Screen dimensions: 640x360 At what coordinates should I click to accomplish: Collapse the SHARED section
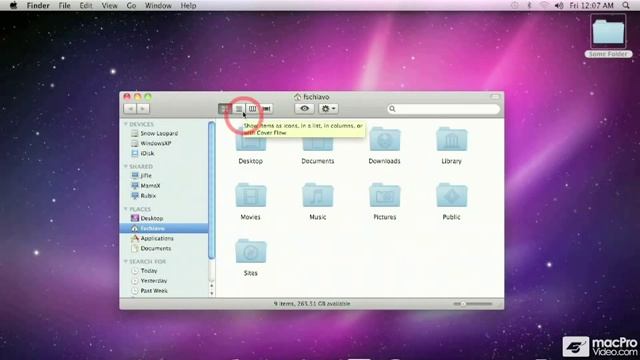[126, 166]
